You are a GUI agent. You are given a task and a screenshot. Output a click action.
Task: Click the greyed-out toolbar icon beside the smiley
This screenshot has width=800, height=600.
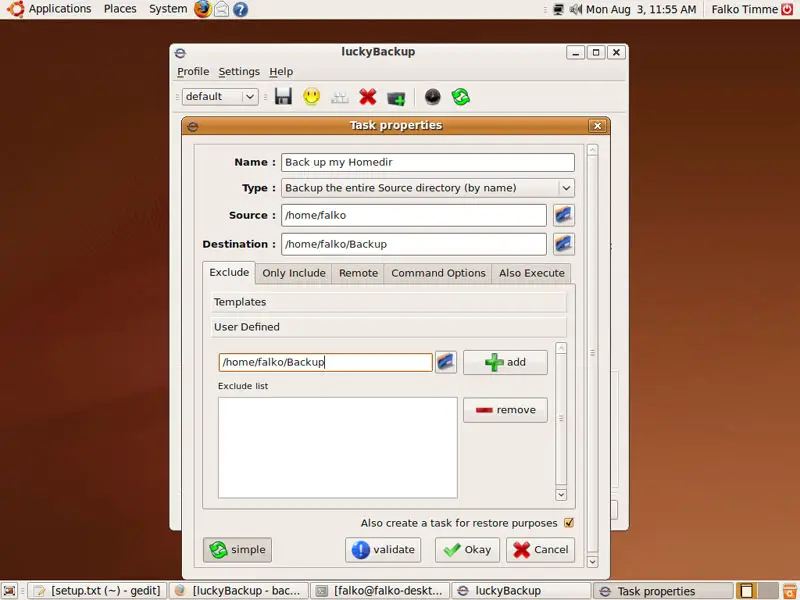(x=340, y=97)
